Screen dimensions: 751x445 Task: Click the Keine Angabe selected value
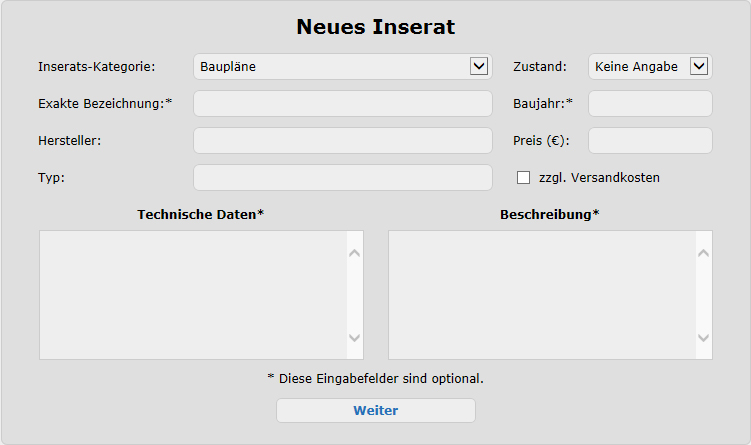636,67
